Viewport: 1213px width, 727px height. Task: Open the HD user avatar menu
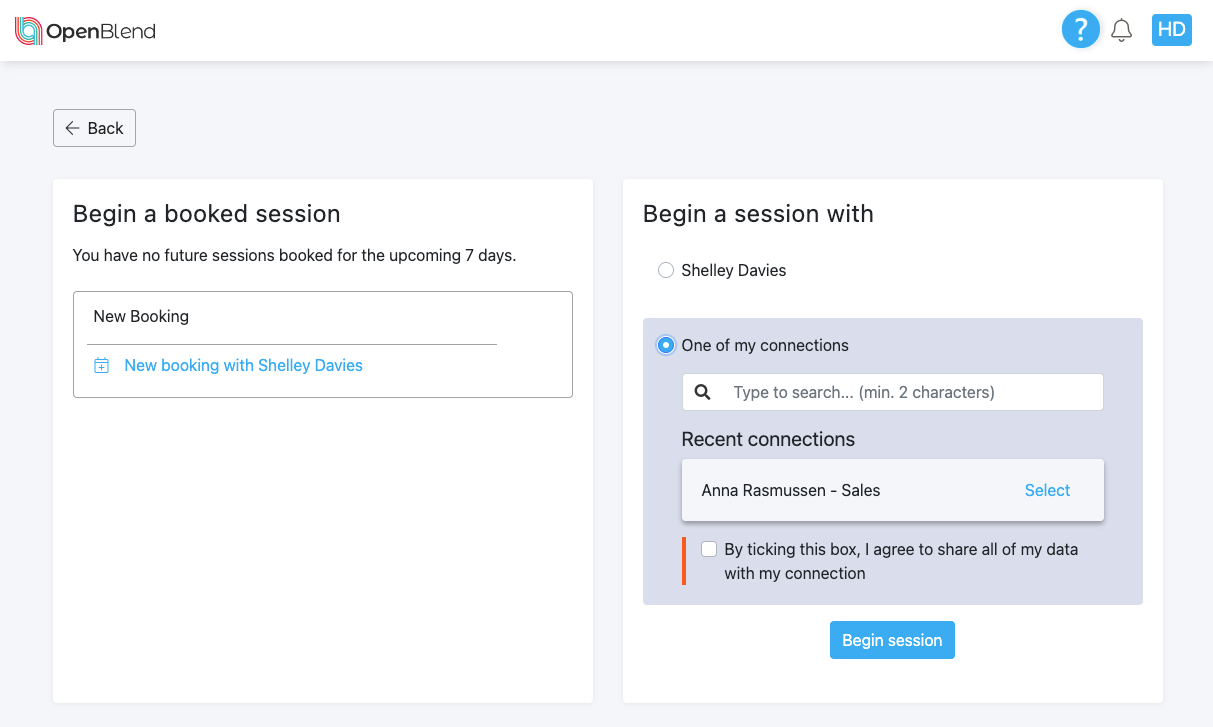tap(1171, 30)
